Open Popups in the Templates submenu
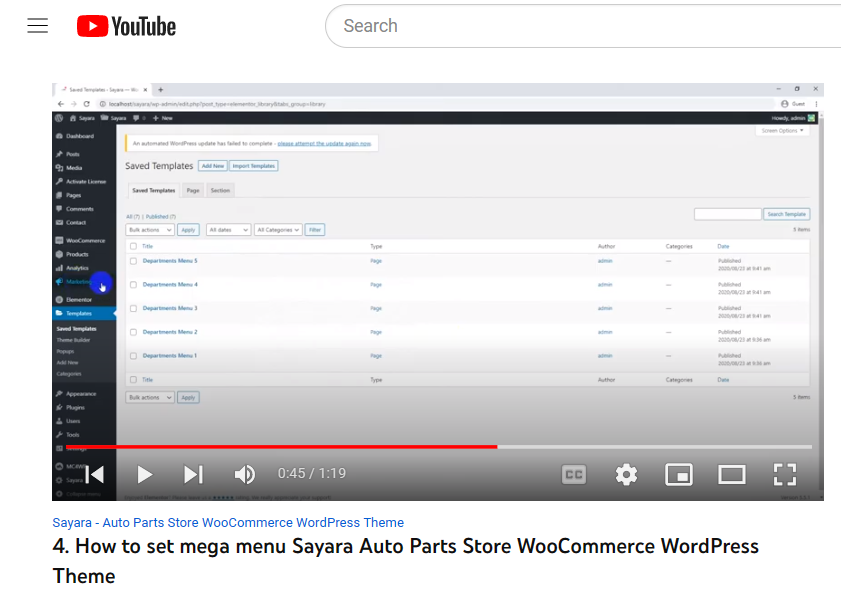This screenshot has width=841, height=594. 65,351
